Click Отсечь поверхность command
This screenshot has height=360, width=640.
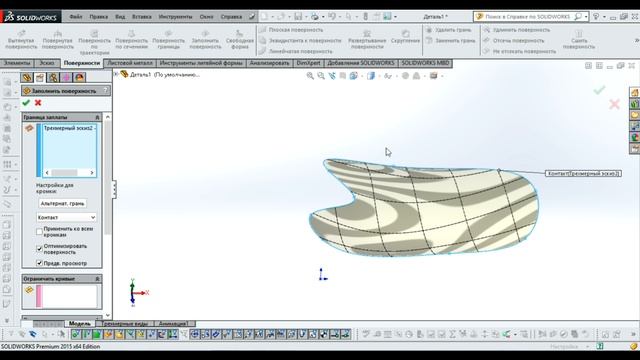[514, 40]
